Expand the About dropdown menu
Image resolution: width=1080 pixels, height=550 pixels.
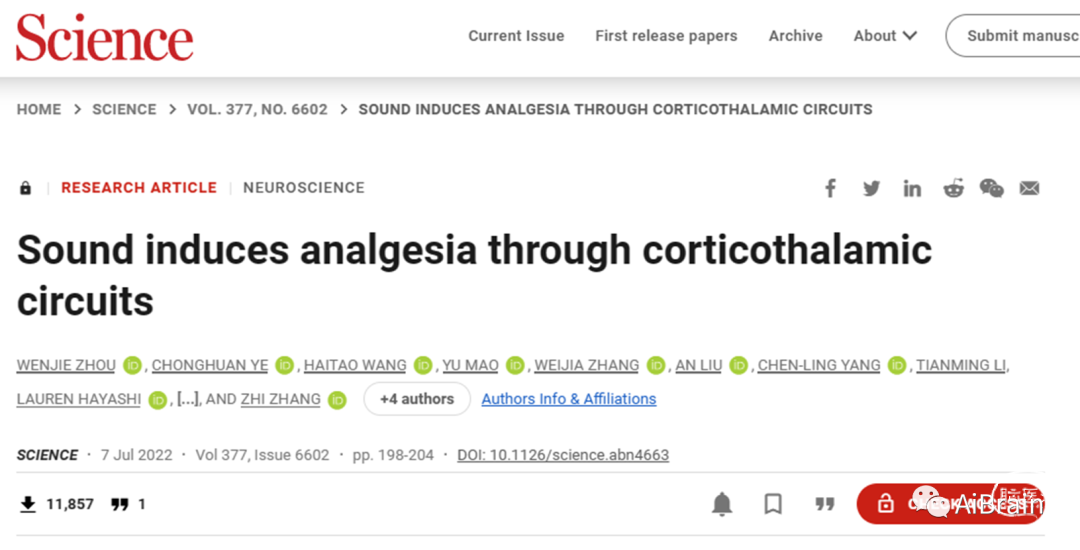tap(885, 36)
